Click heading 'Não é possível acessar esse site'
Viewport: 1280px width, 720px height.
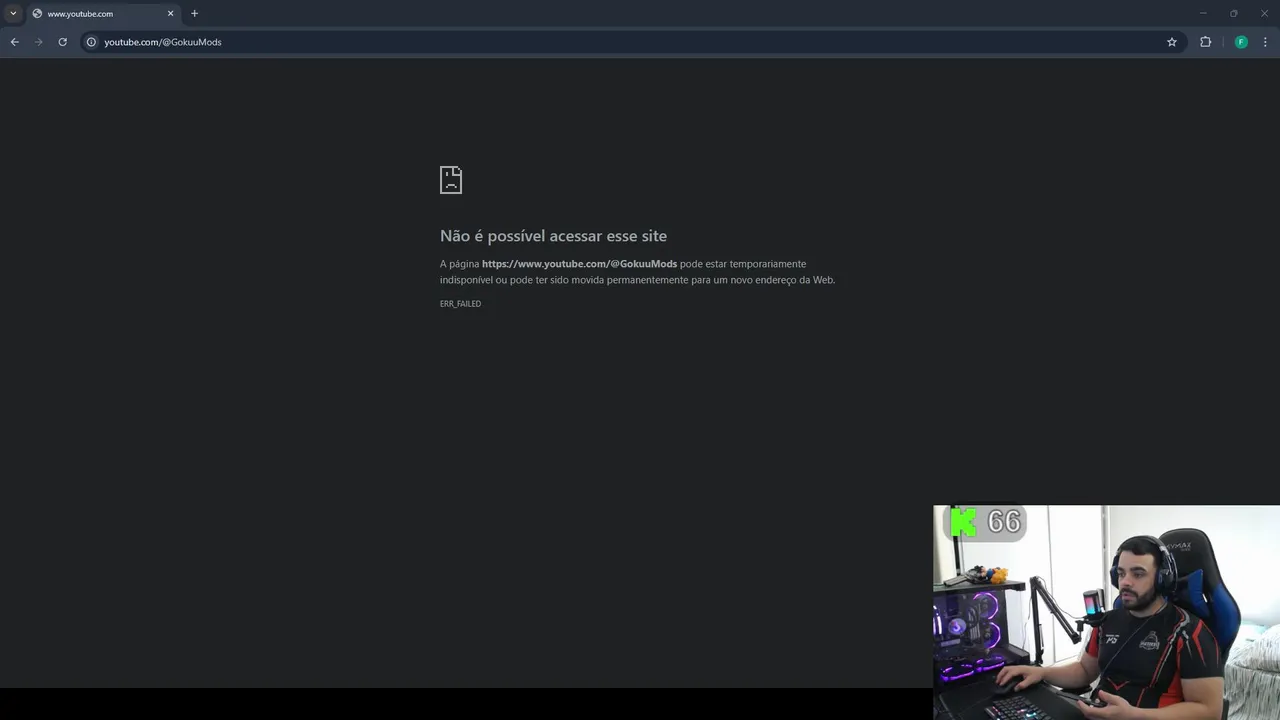(x=553, y=236)
